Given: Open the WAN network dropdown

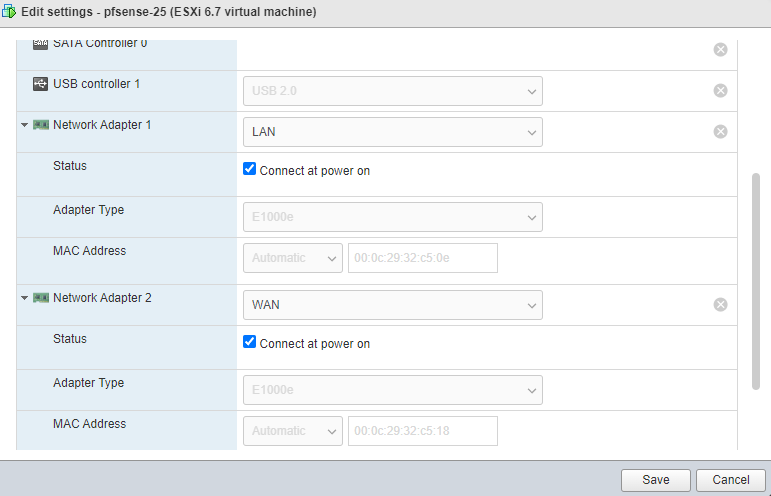Looking at the screenshot, I should point(392,305).
